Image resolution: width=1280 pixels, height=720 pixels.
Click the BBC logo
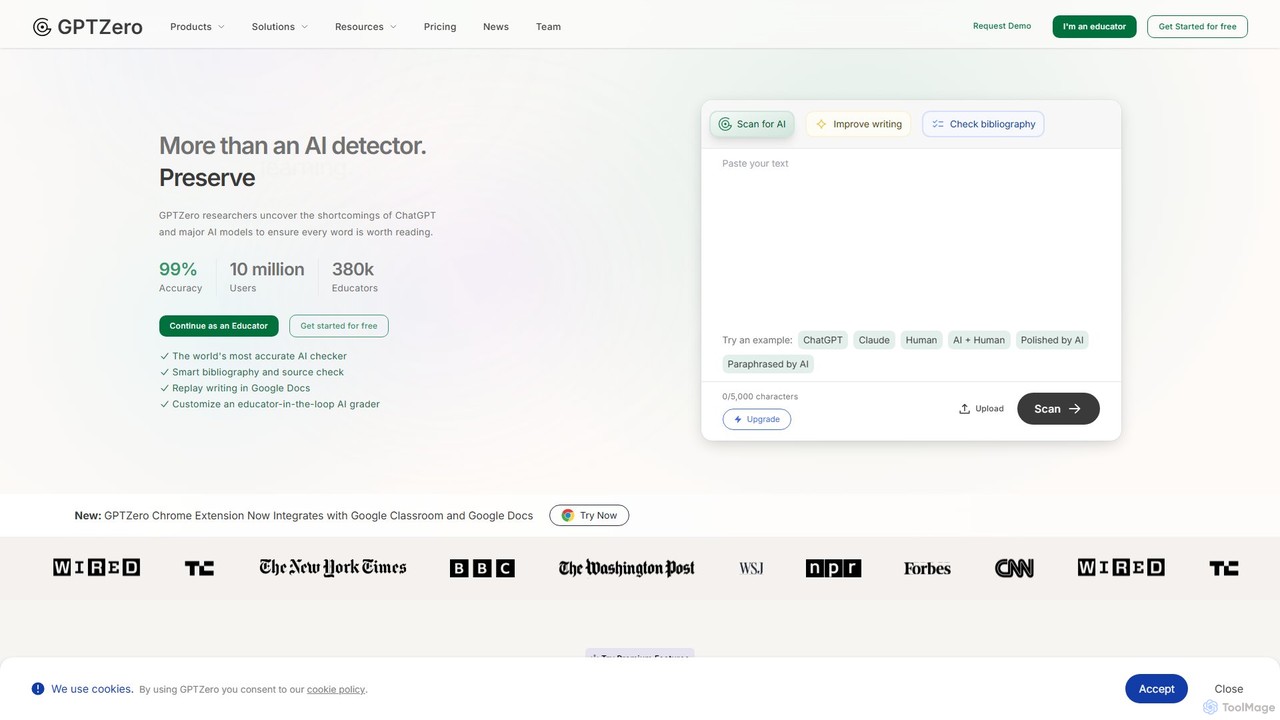482,568
